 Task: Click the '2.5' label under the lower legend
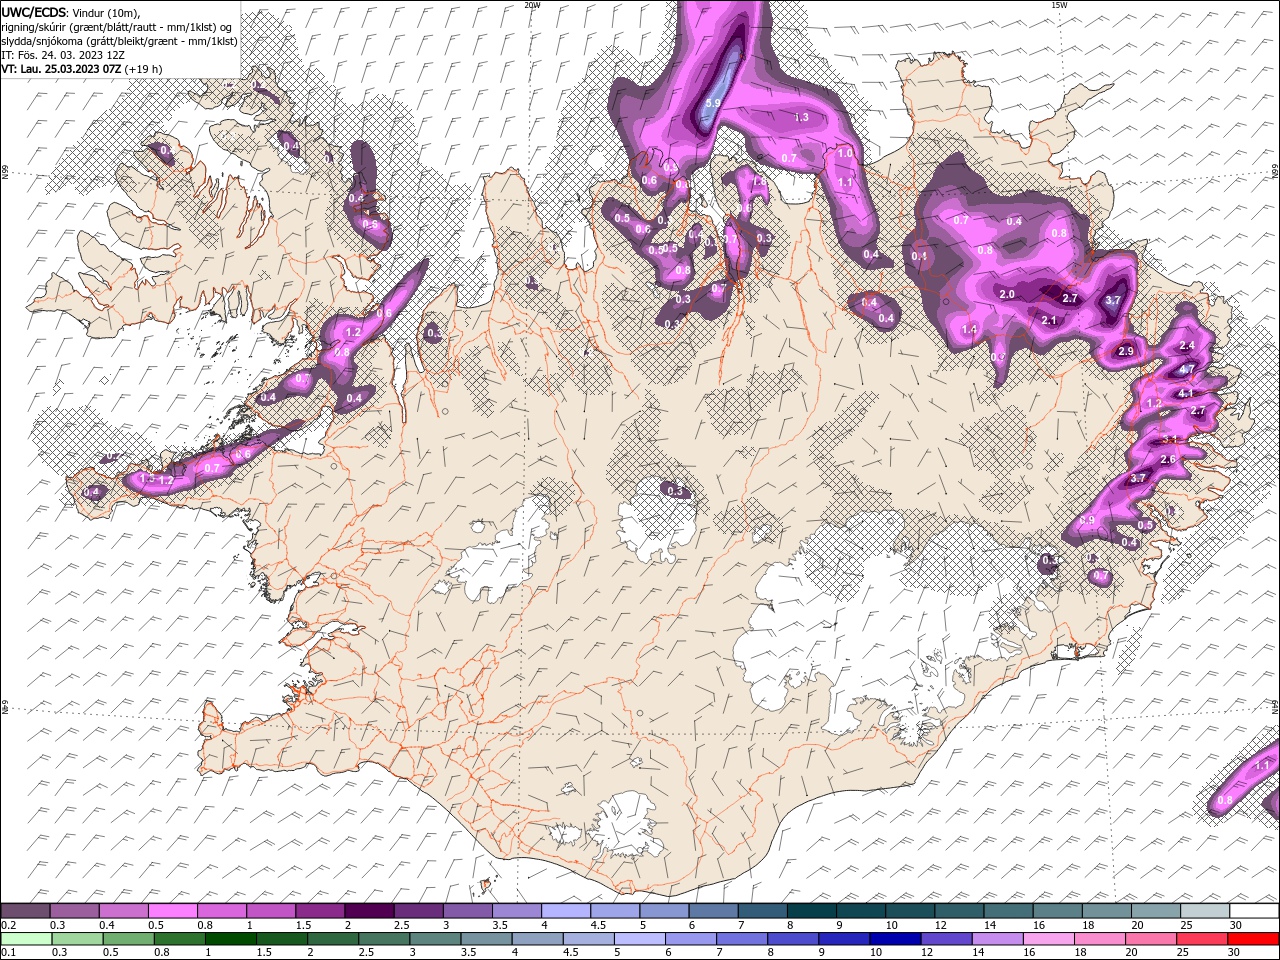[367, 953]
